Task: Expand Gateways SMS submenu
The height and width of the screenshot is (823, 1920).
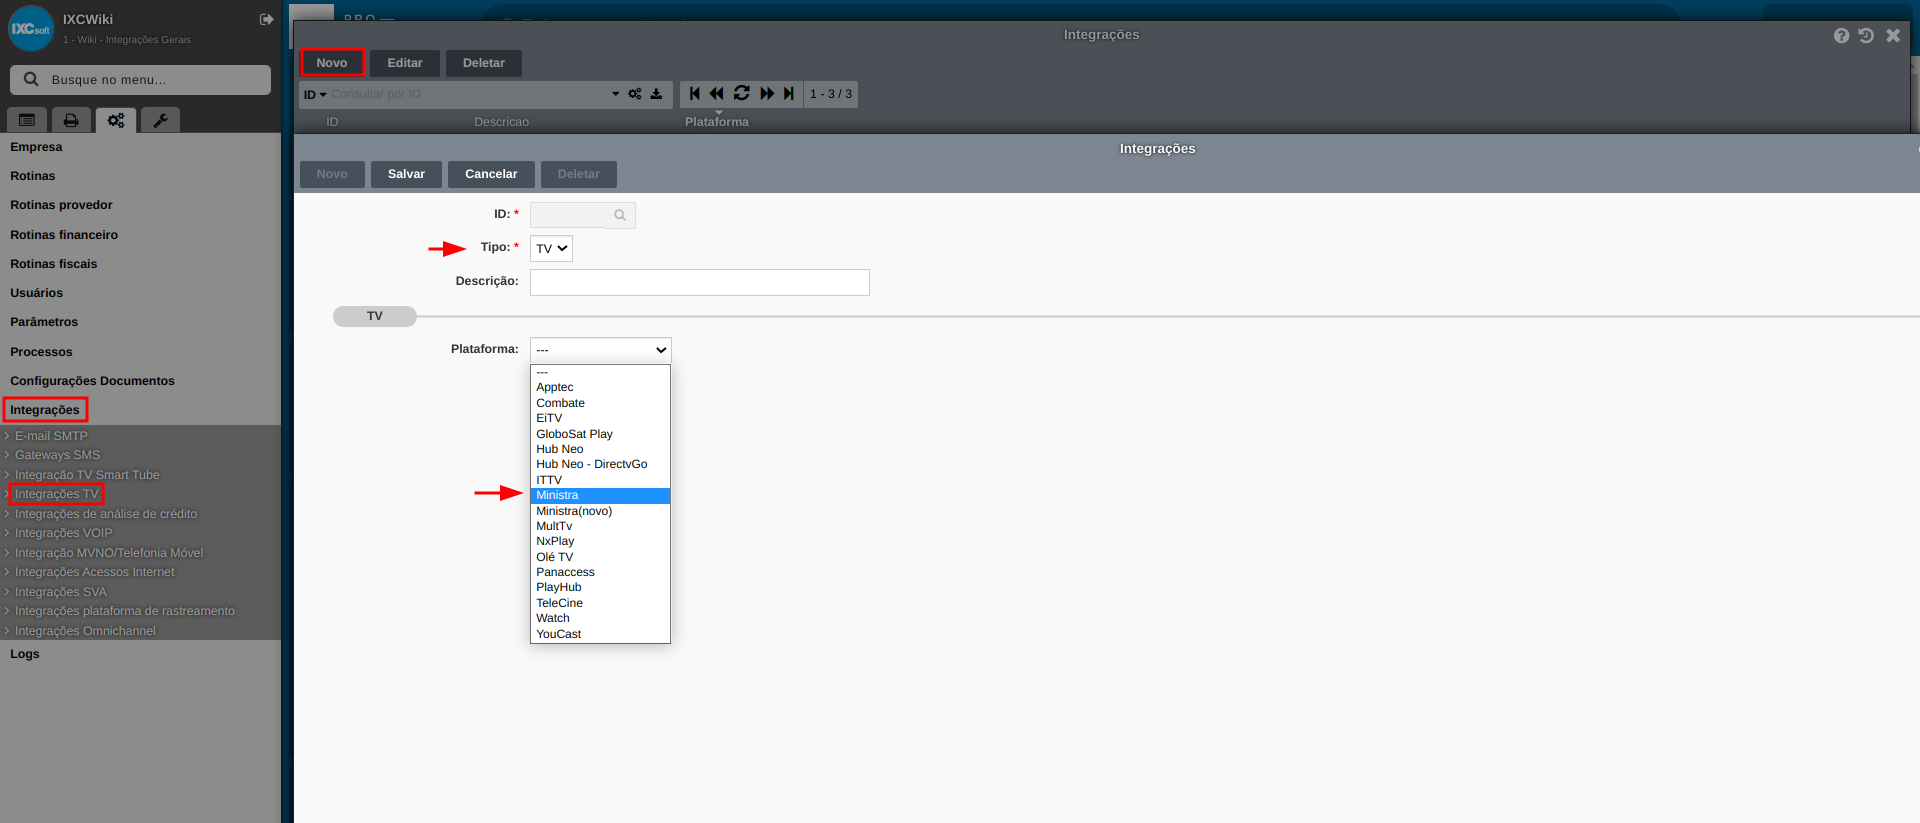Action: (57, 455)
